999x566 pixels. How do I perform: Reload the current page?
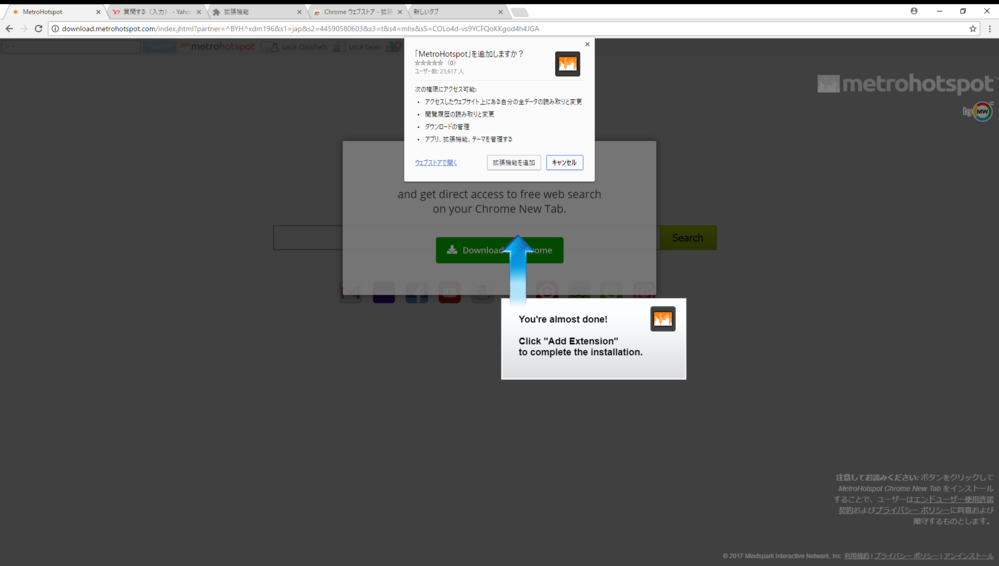[39, 29]
